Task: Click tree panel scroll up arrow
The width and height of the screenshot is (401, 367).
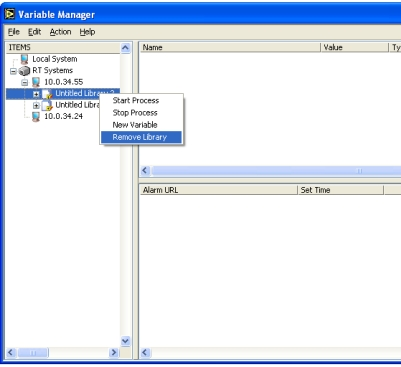Action: [x=125, y=48]
